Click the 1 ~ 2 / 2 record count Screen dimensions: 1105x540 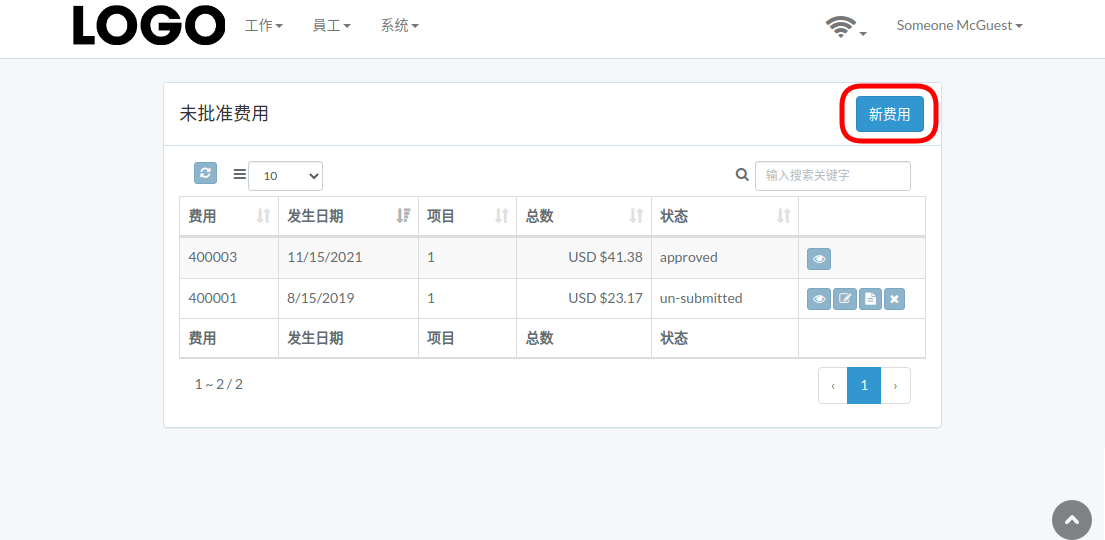tap(219, 384)
